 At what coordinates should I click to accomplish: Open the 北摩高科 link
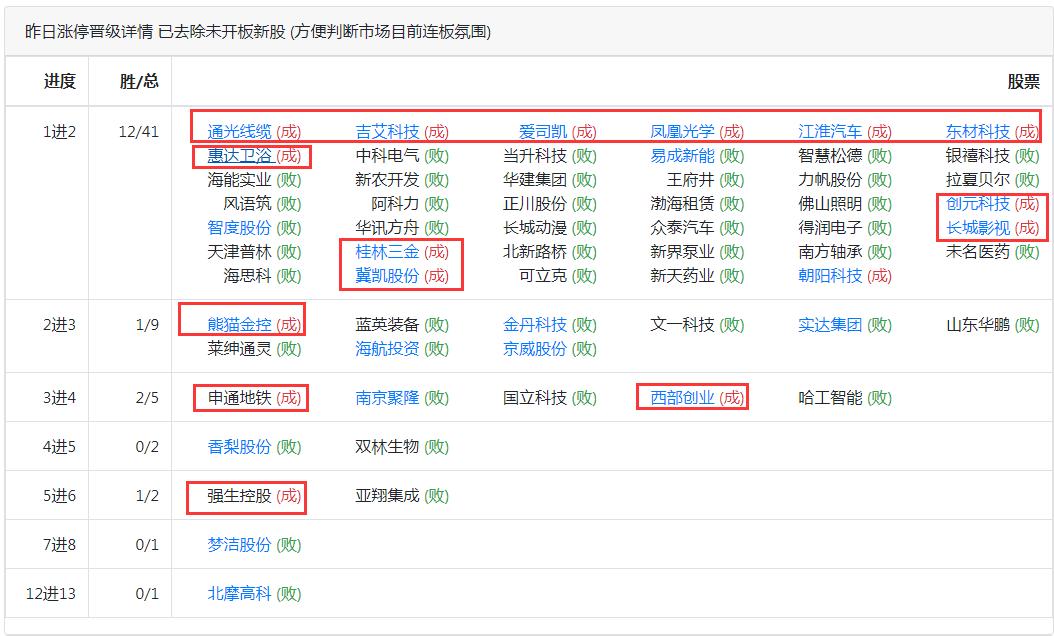click(239, 594)
